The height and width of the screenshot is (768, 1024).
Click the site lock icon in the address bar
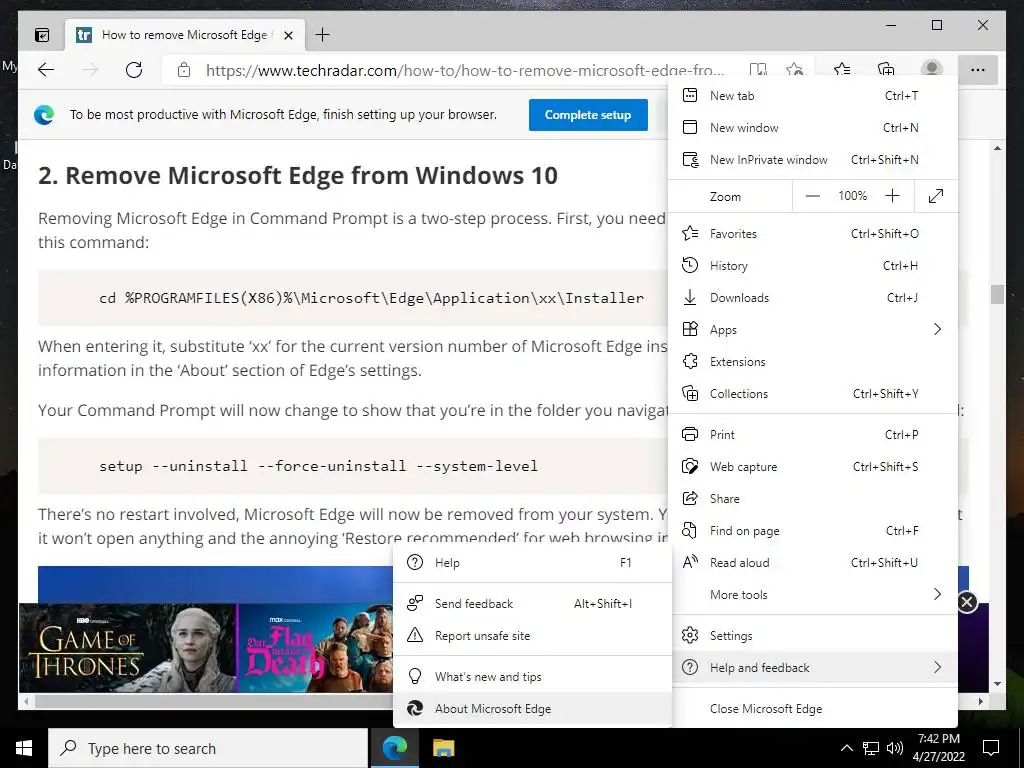pos(184,70)
